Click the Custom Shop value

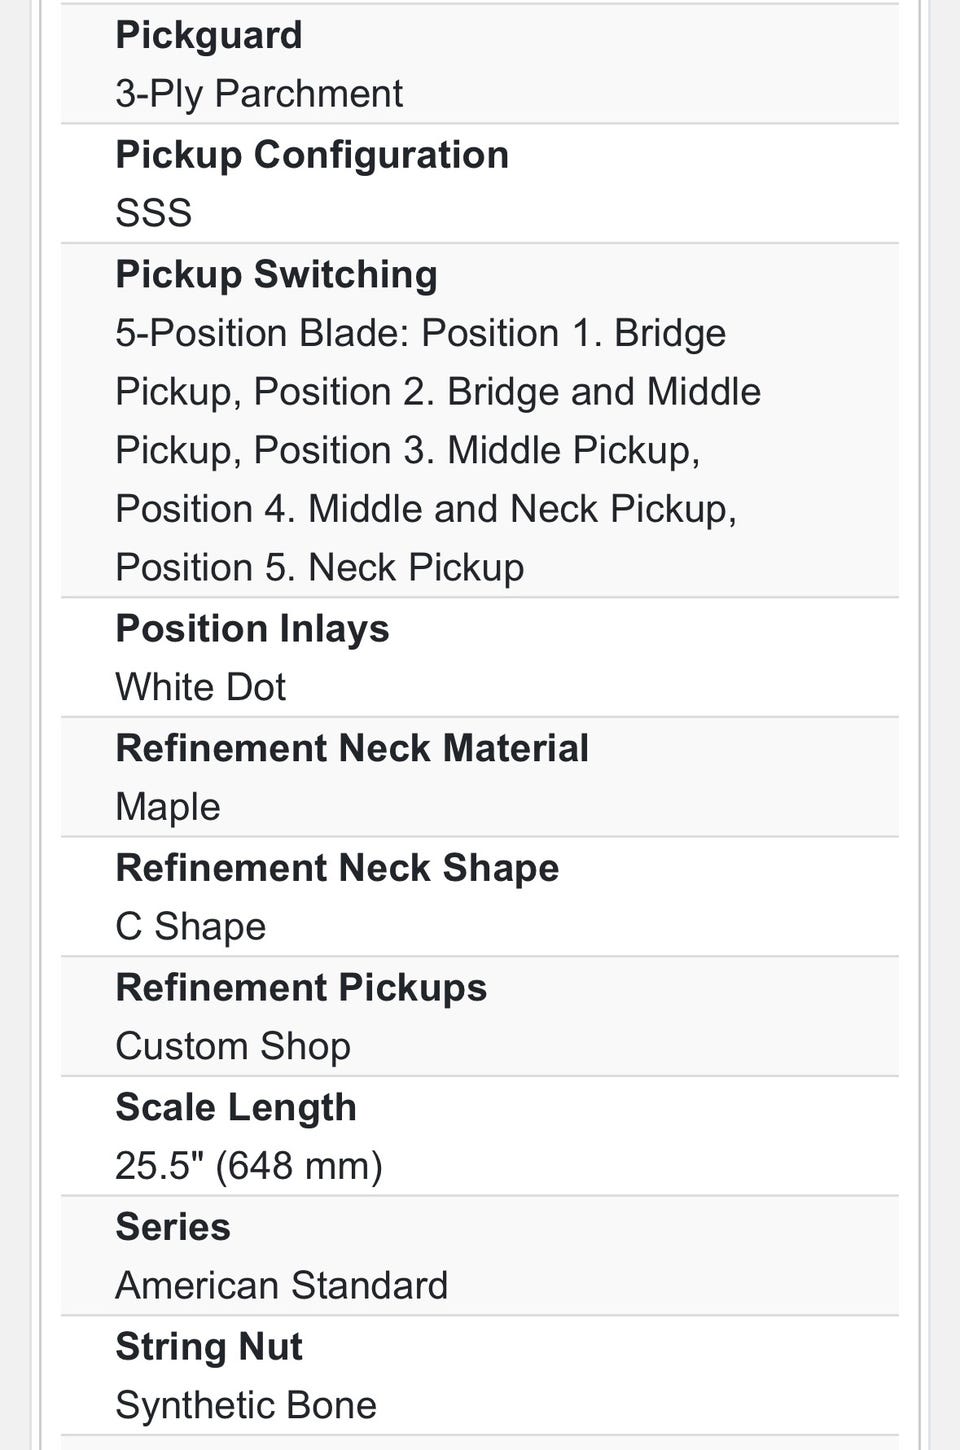click(233, 1047)
